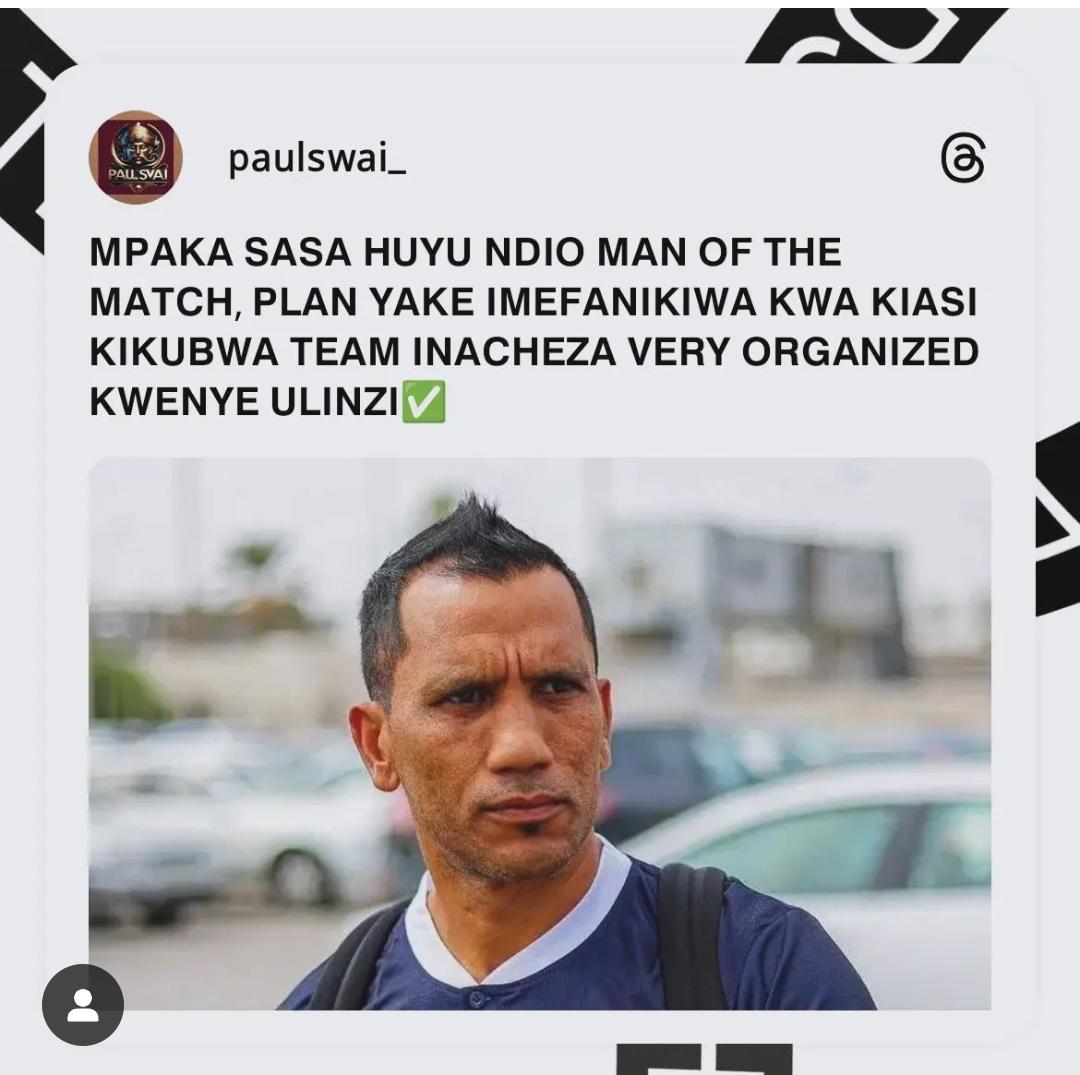Select the words KWENYE ULINZI
1080x1075 pixels.
point(244,402)
